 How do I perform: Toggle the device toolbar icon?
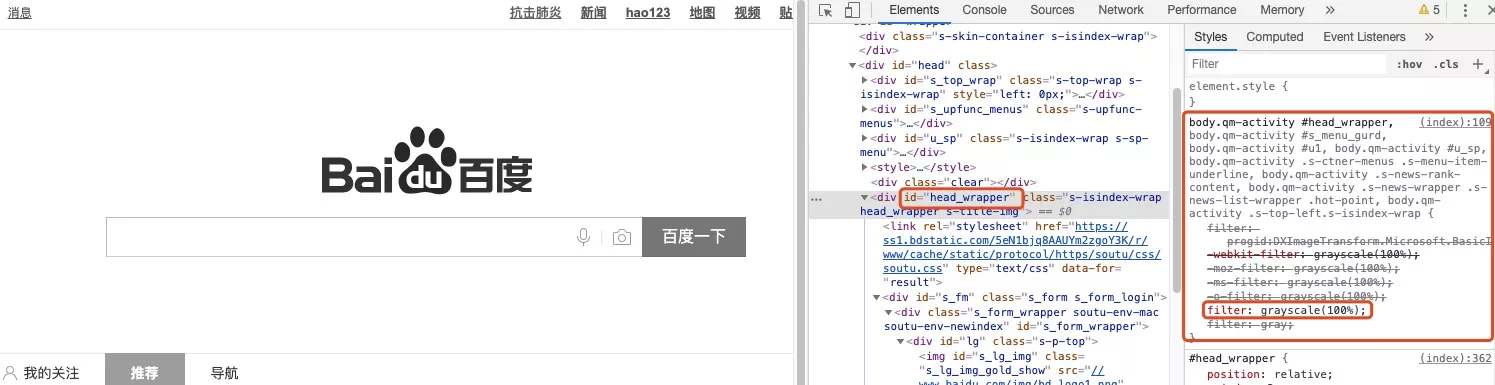pyautogui.click(x=851, y=10)
